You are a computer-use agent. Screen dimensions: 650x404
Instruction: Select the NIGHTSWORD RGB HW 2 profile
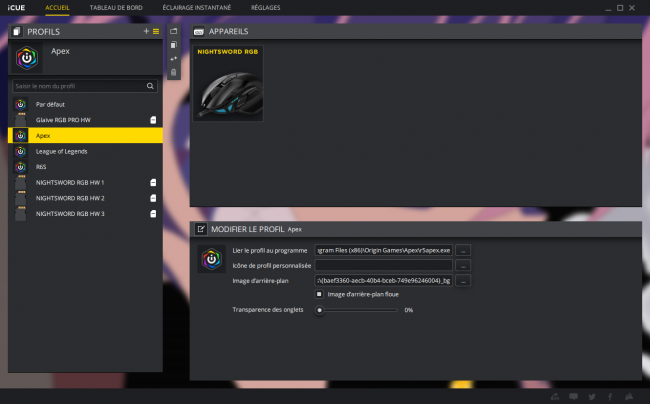(x=85, y=198)
